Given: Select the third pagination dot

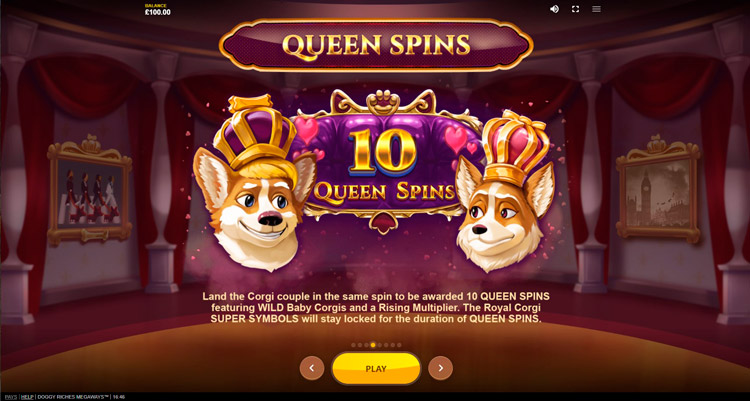Looking at the screenshot, I should (x=366, y=345).
